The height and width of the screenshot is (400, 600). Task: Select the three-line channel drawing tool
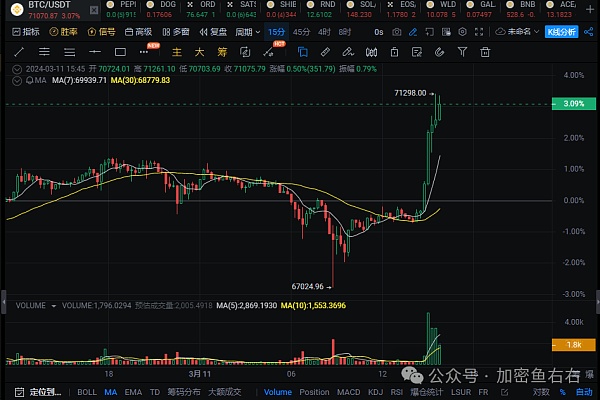point(70,52)
